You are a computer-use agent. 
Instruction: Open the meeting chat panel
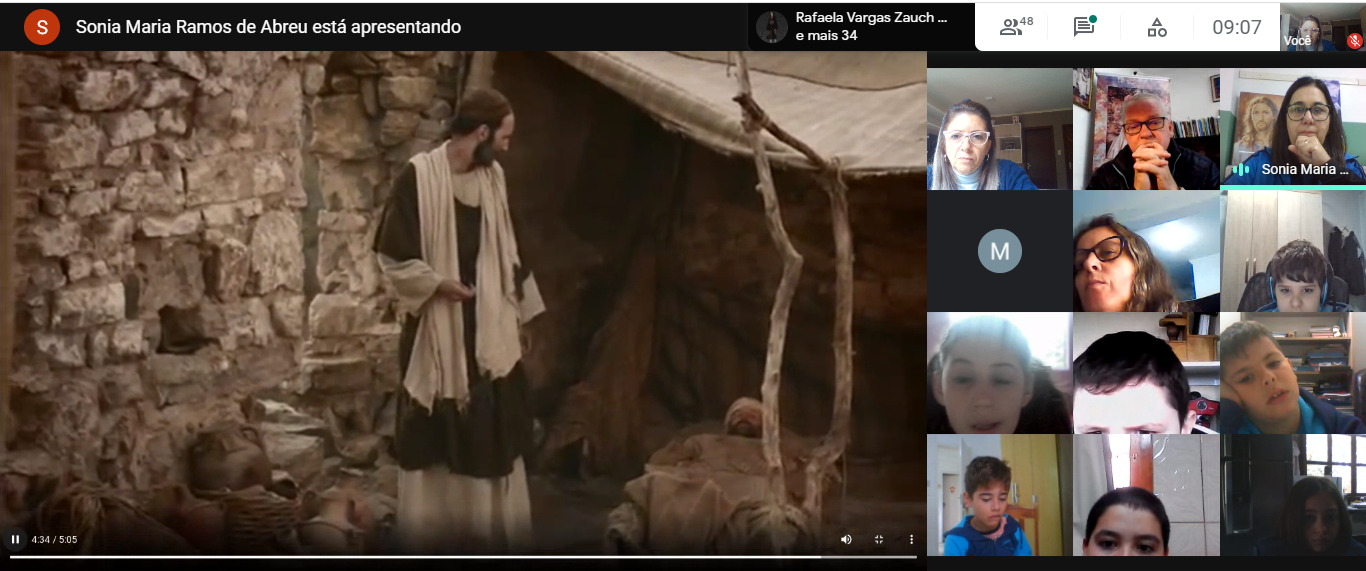(x=1084, y=27)
